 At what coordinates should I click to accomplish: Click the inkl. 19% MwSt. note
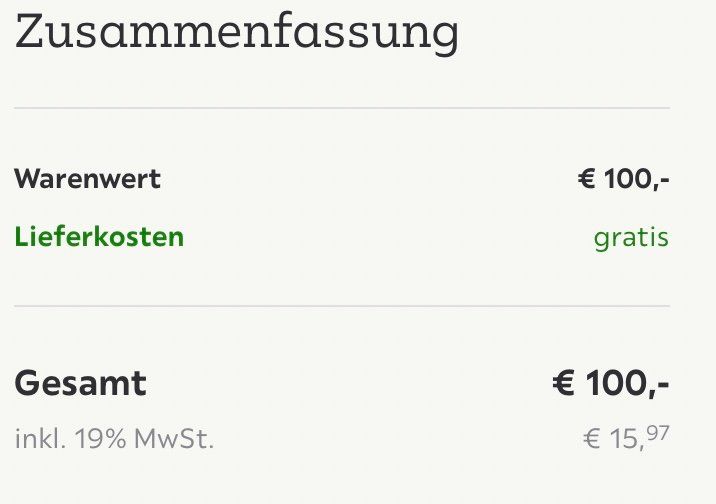click(114, 439)
